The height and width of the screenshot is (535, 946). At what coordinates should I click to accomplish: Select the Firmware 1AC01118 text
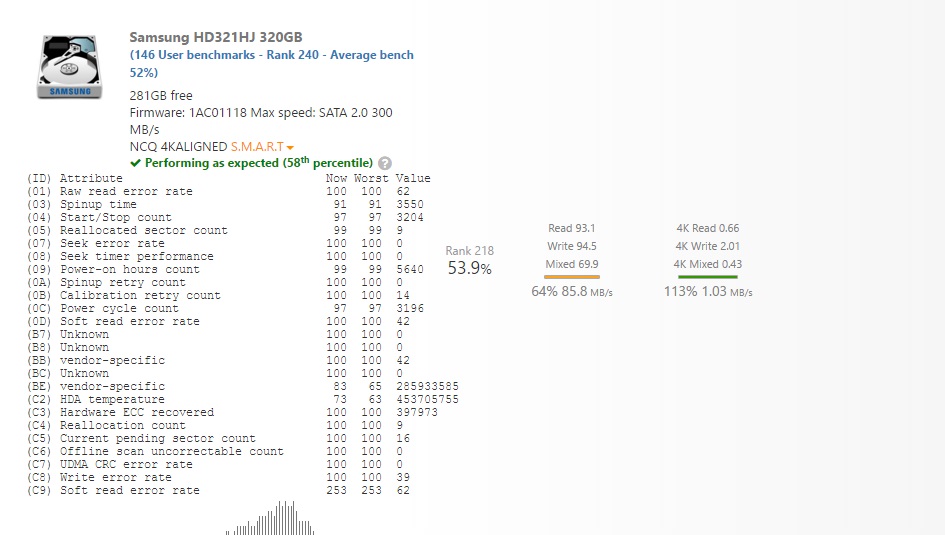188,113
